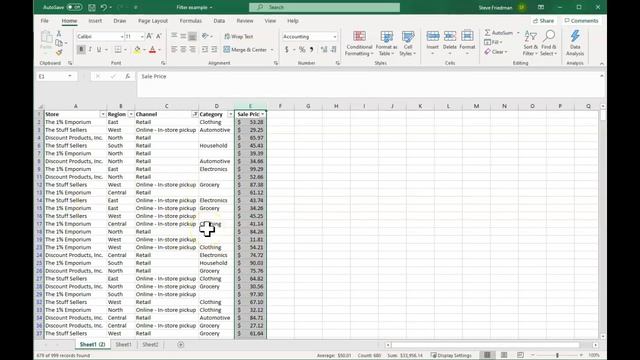Screen dimensions: 640x360
Task: Open the Clear dropdown
Action: [496, 52]
